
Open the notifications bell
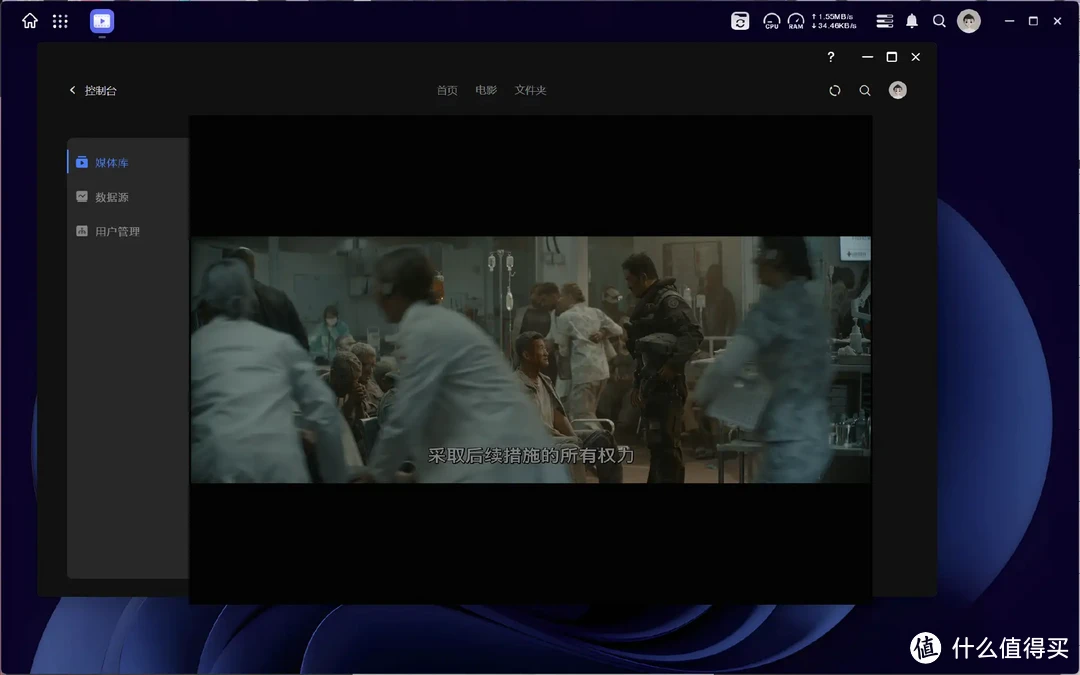pos(912,21)
